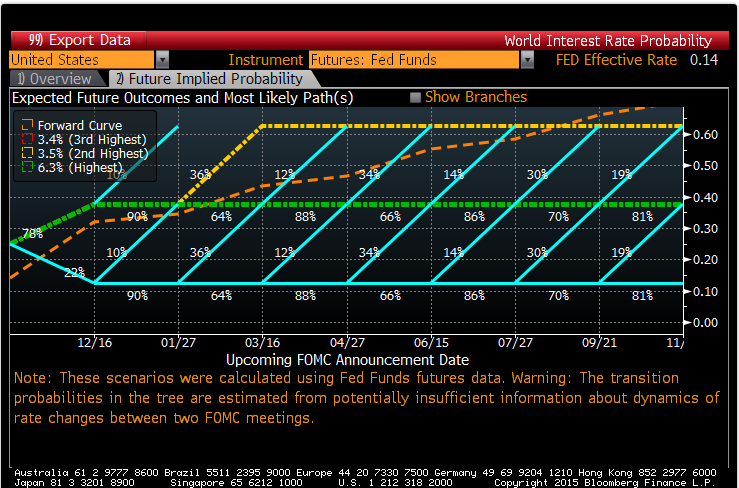Image resolution: width=739 pixels, height=488 pixels.
Task: Click the World Interest Rate Probability title
Action: click(608, 41)
